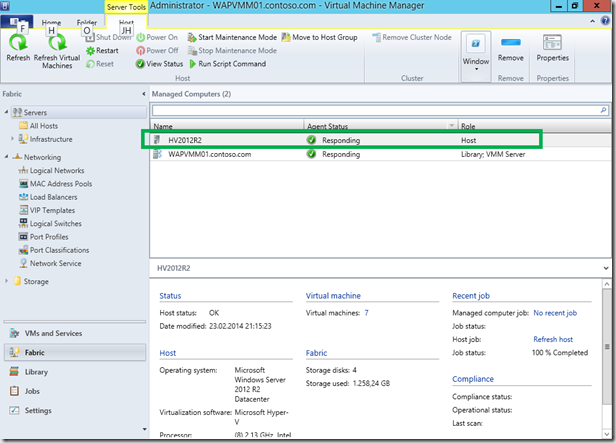Select Infrastructure in the tree
This screenshot has height=443, width=616.
click(46, 139)
